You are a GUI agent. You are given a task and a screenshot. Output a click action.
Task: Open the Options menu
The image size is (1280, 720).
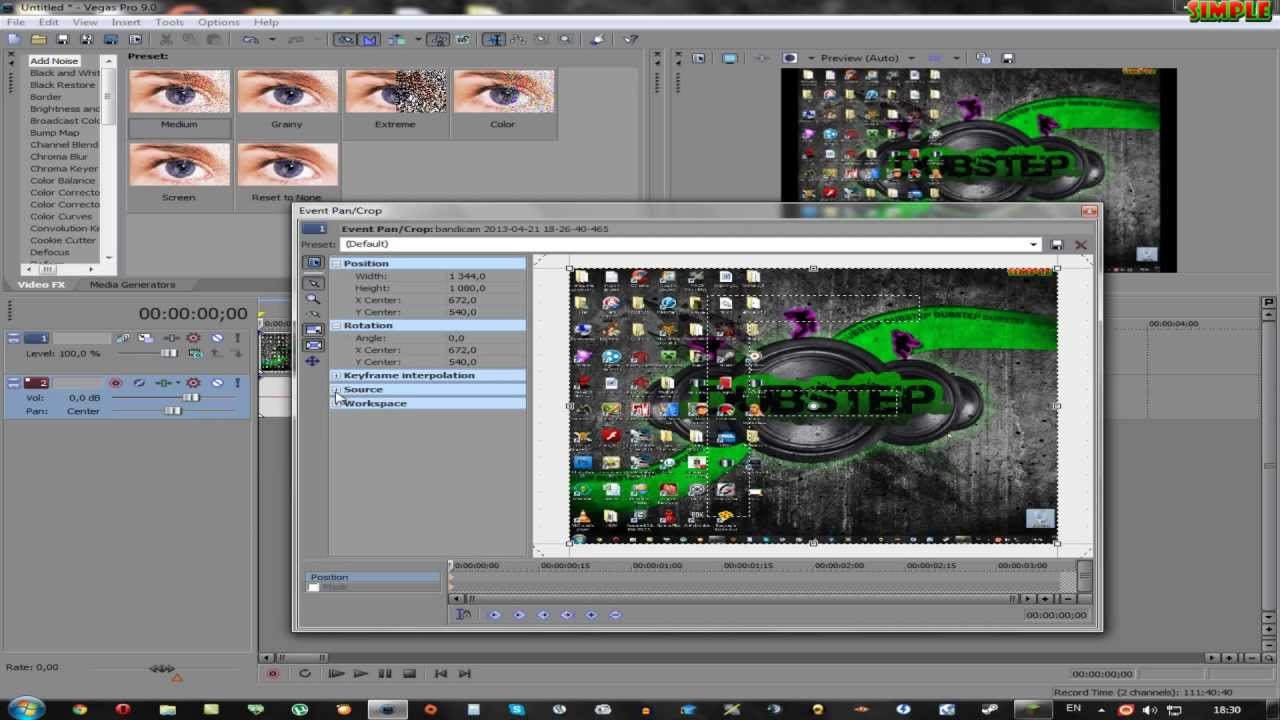coord(218,22)
